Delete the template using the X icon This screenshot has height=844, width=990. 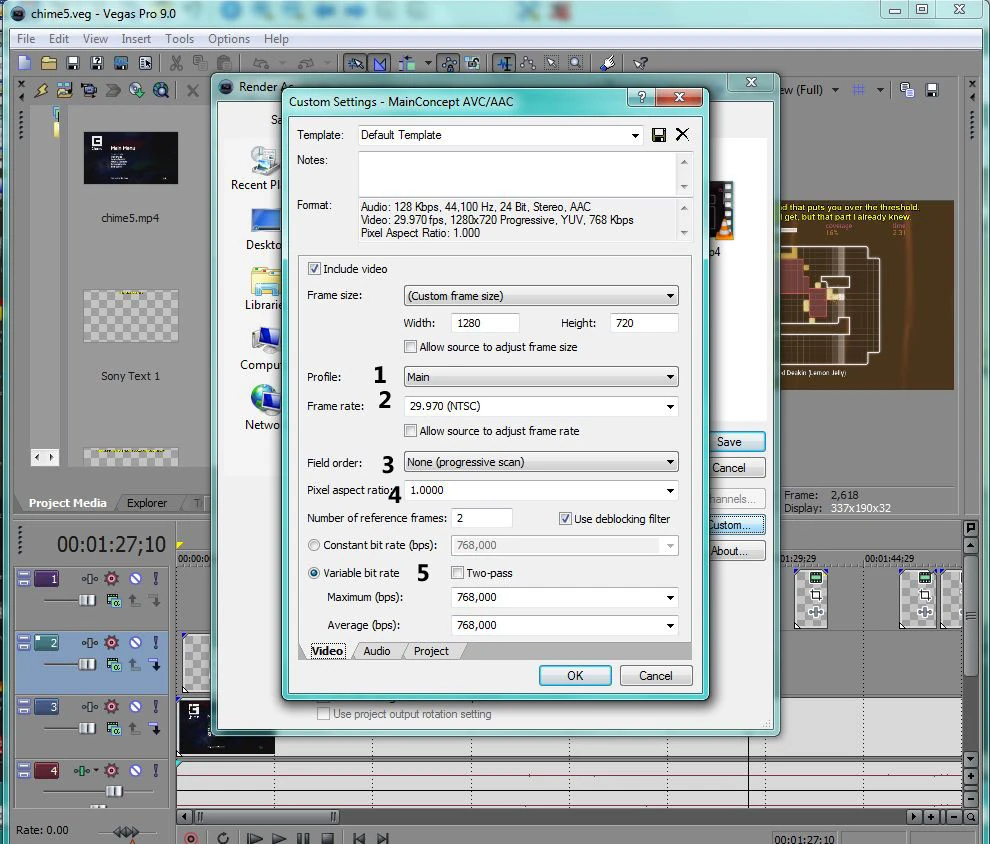pyautogui.click(x=682, y=135)
